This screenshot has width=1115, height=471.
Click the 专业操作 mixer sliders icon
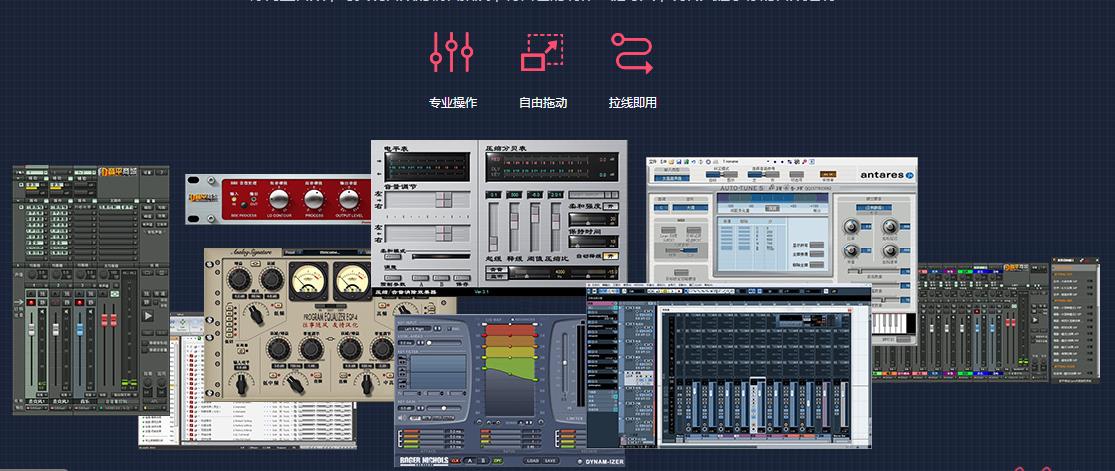pyautogui.click(x=452, y=52)
